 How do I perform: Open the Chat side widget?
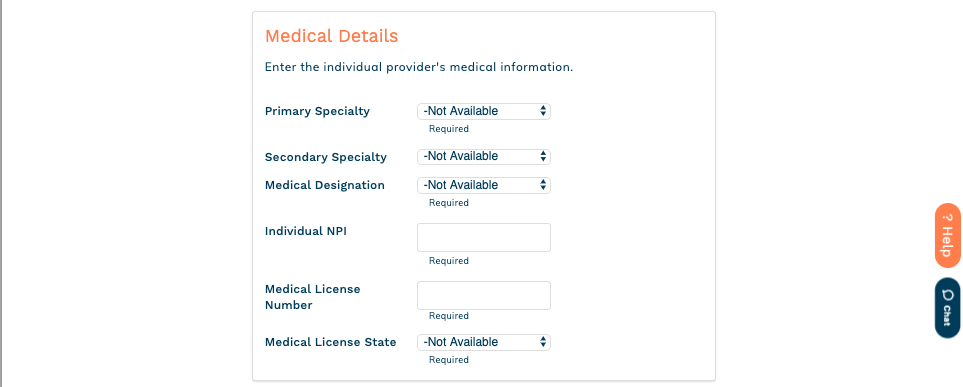(x=947, y=308)
